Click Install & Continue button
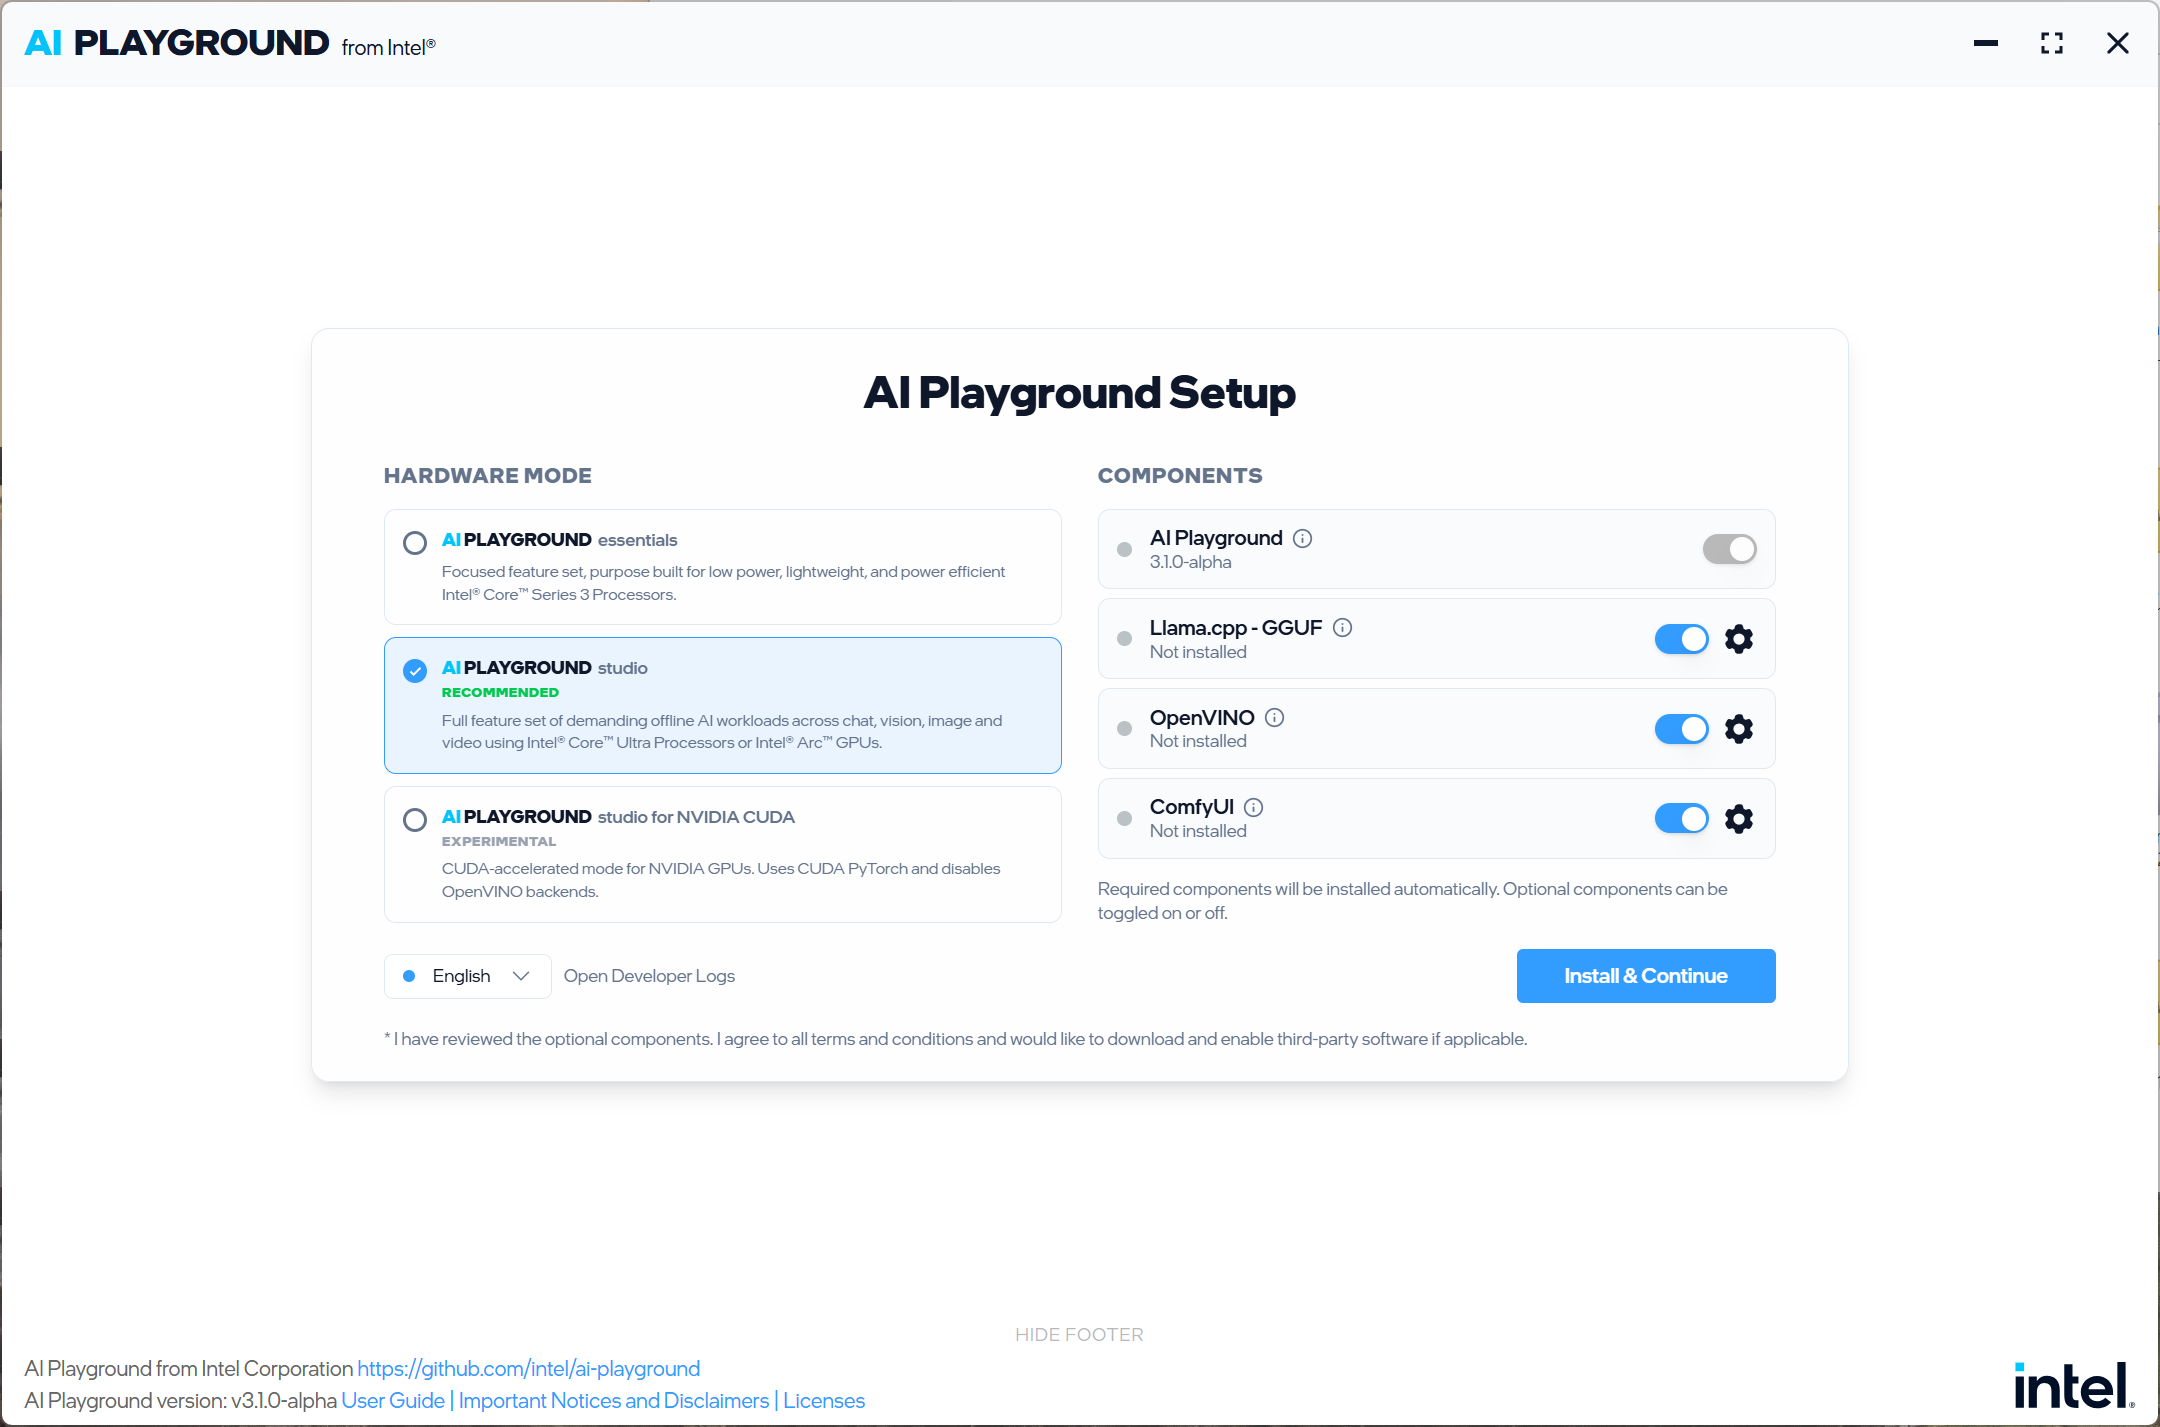This screenshot has height=1427, width=2160. point(1646,976)
